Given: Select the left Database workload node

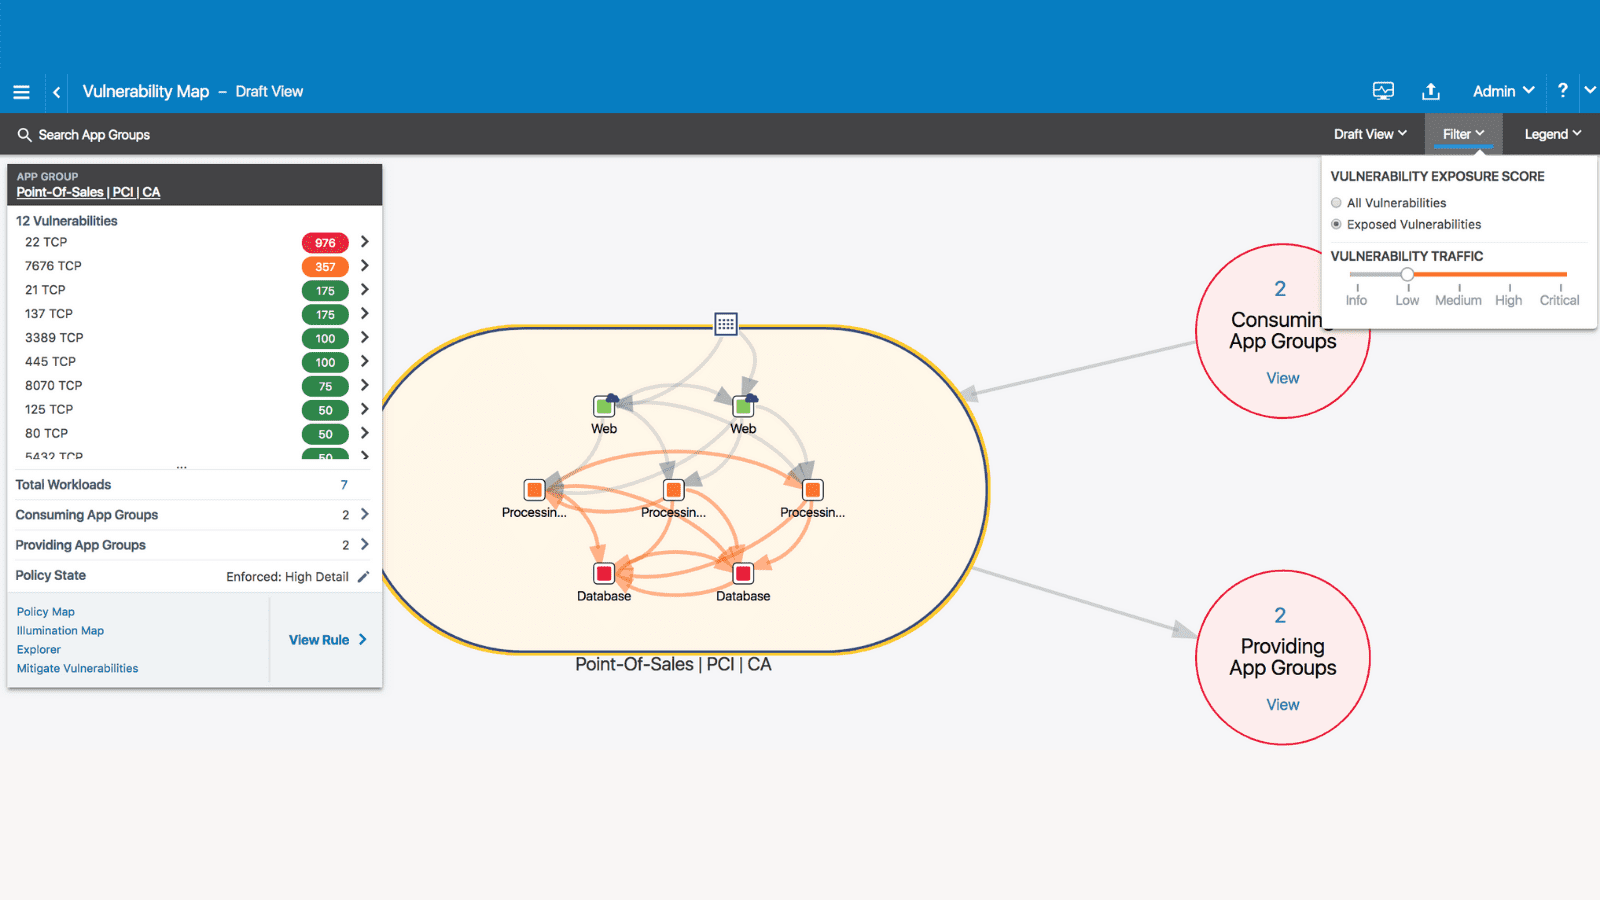Looking at the screenshot, I should pyautogui.click(x=604, y=573).
